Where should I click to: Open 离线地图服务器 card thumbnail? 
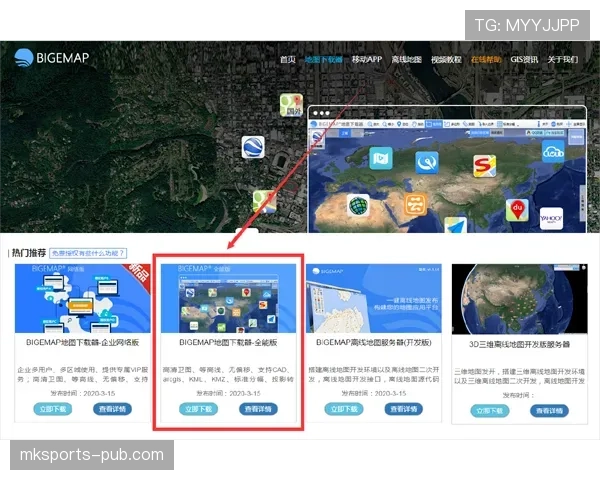[x=374, y=298]
